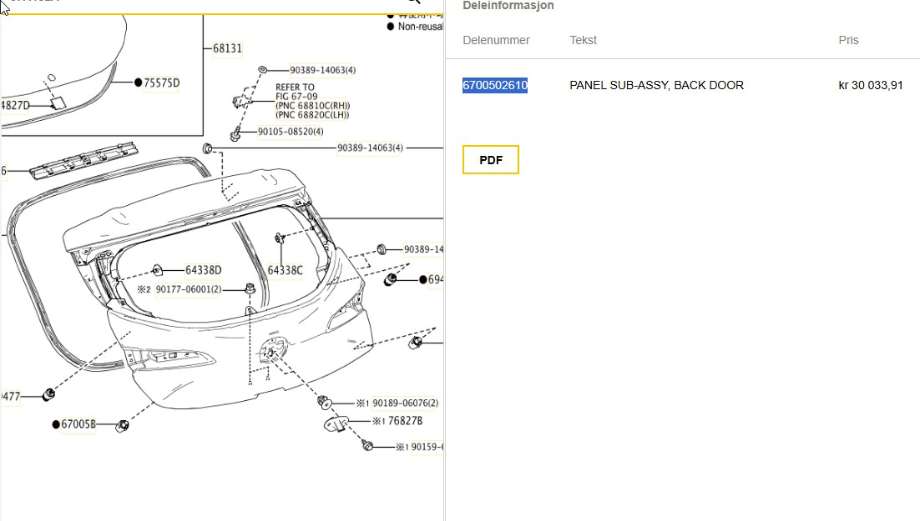920x521 pixels.
Task: Click the PANEL SUB-ASSY, BACK DOOR text
Action: pyautogui.click(x=657, y=85)
